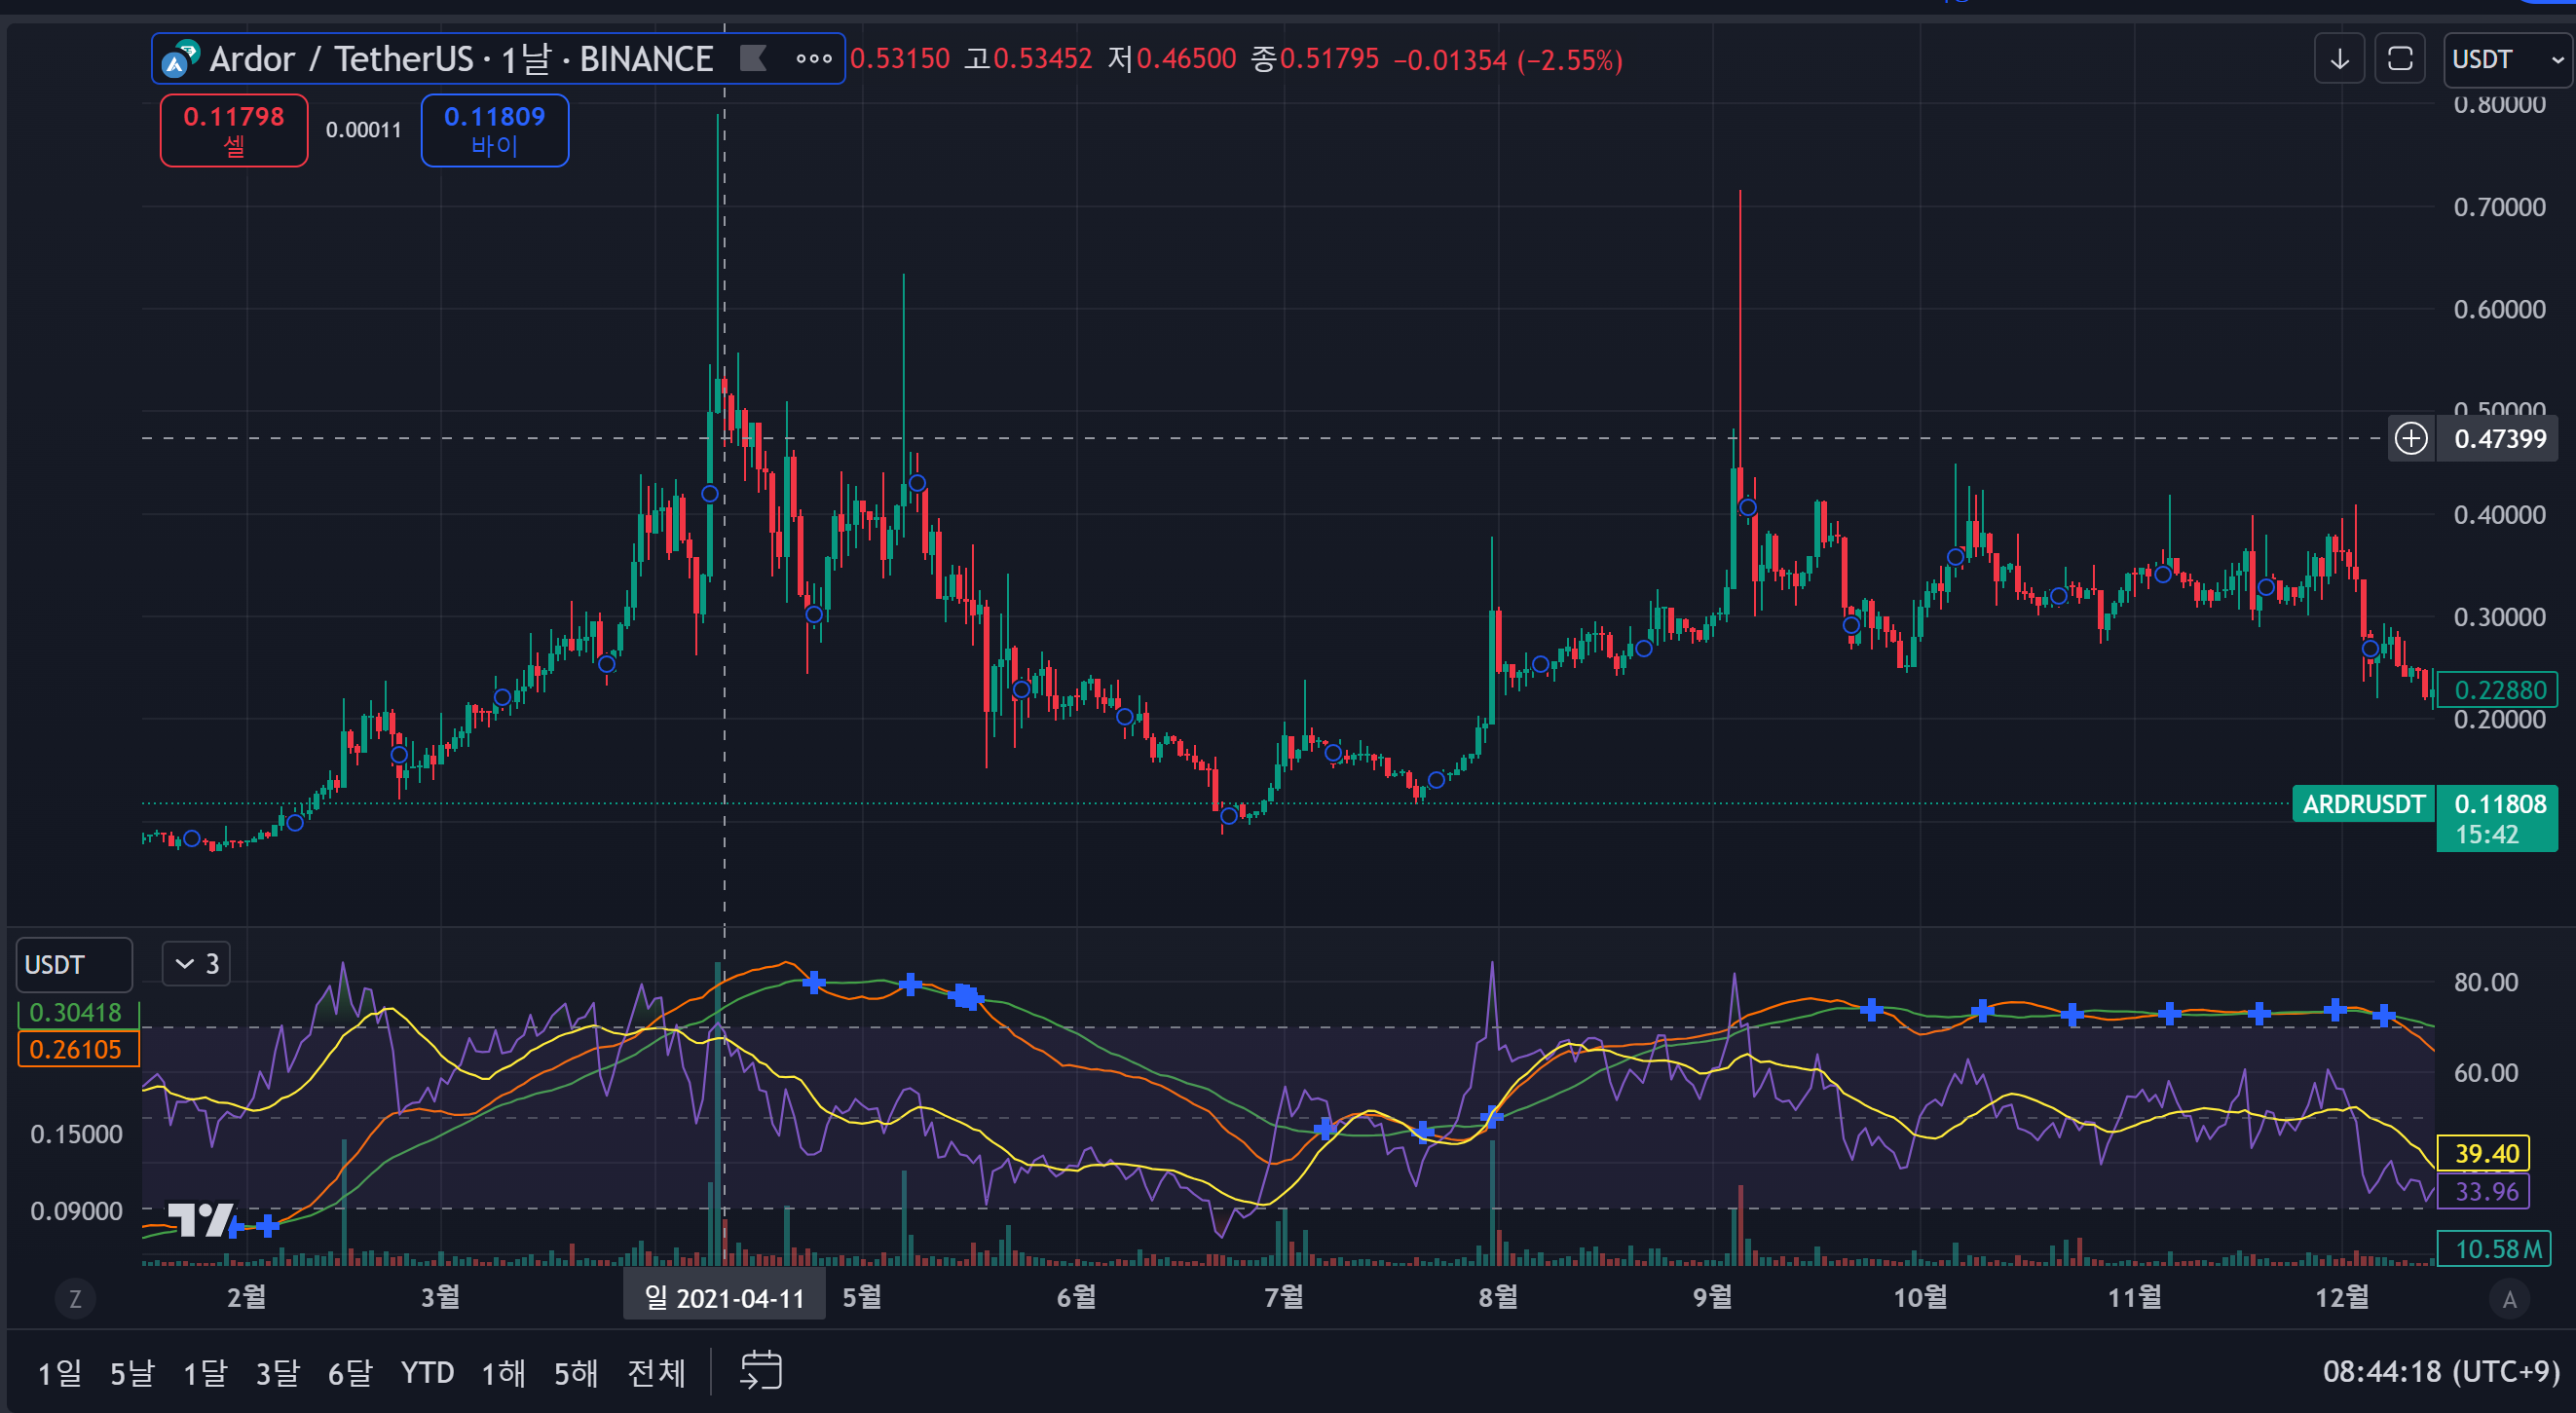Click the down-arrow icon near USDT

pos(2339,59)
